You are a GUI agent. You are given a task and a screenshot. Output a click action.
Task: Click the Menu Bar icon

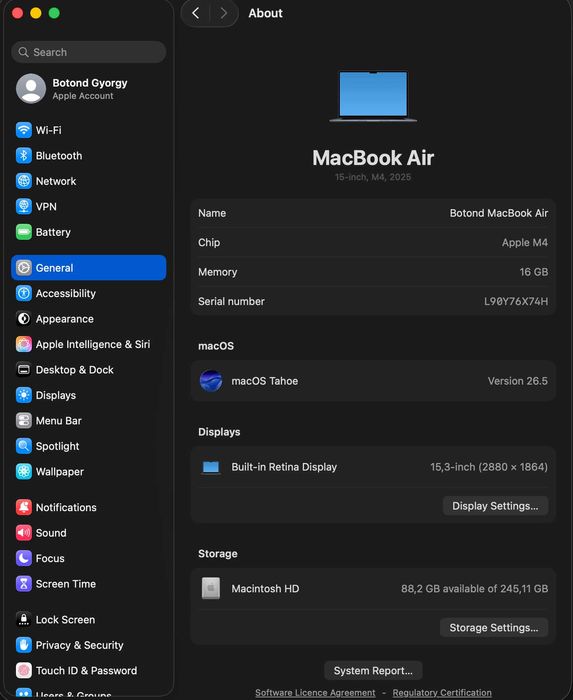coord(24,420)
